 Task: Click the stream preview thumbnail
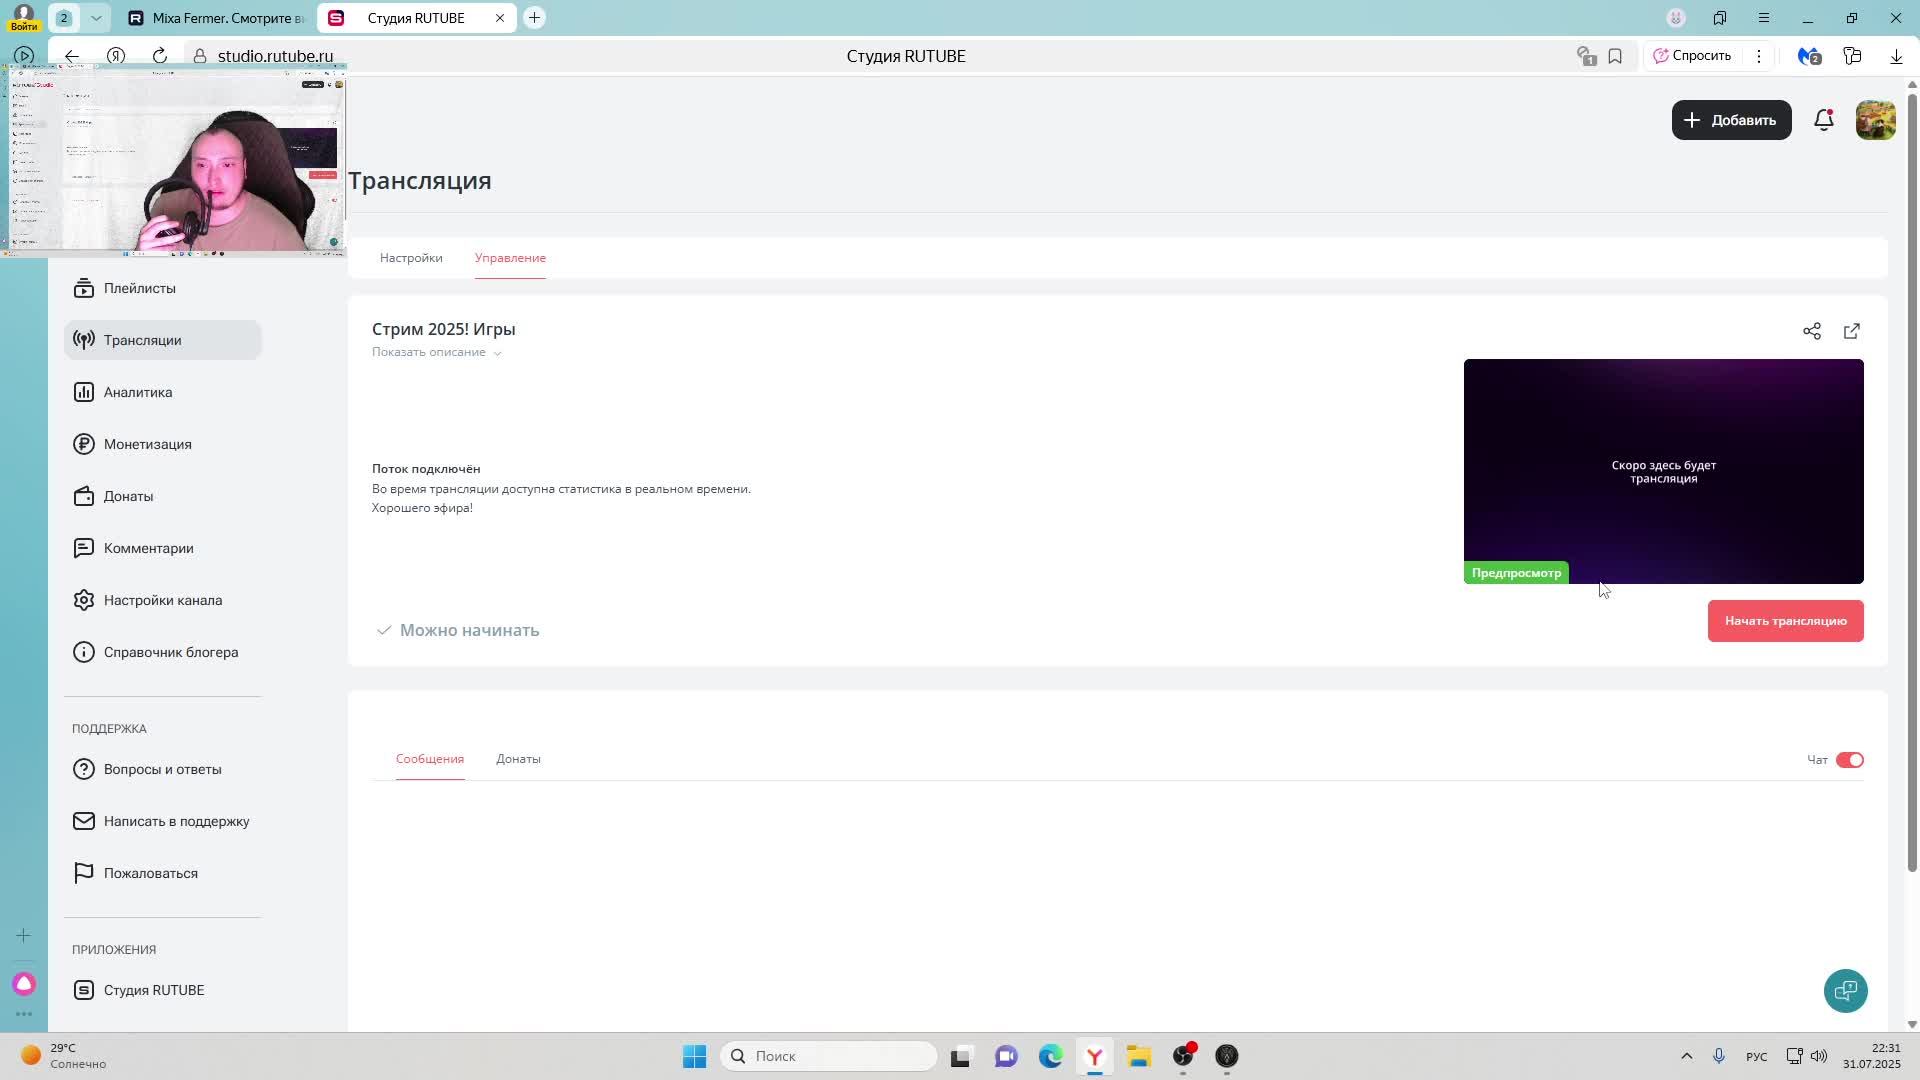point(1663,470)
